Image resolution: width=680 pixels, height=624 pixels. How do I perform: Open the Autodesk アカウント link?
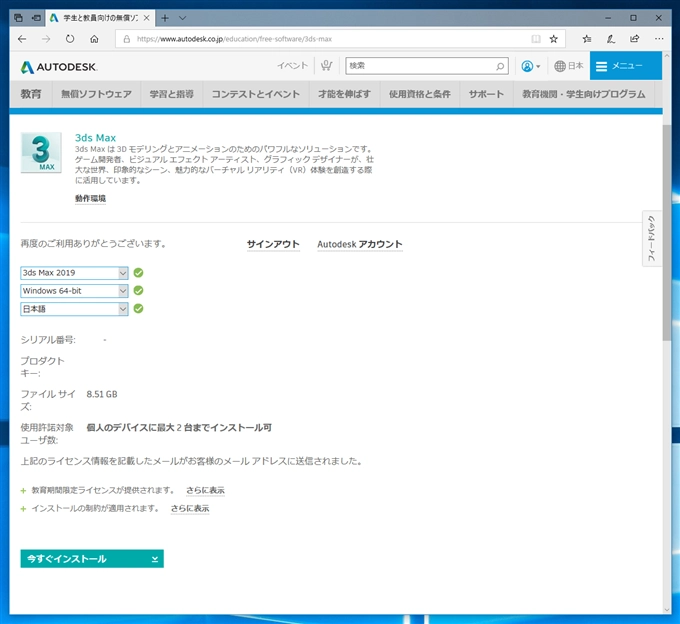coord(360,244)
